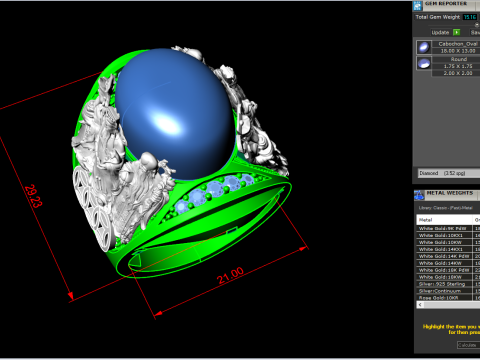Click the Gem Reporter panel icon
The width and height of the screenshot is (480, 360).
click(x=417, y=6)
